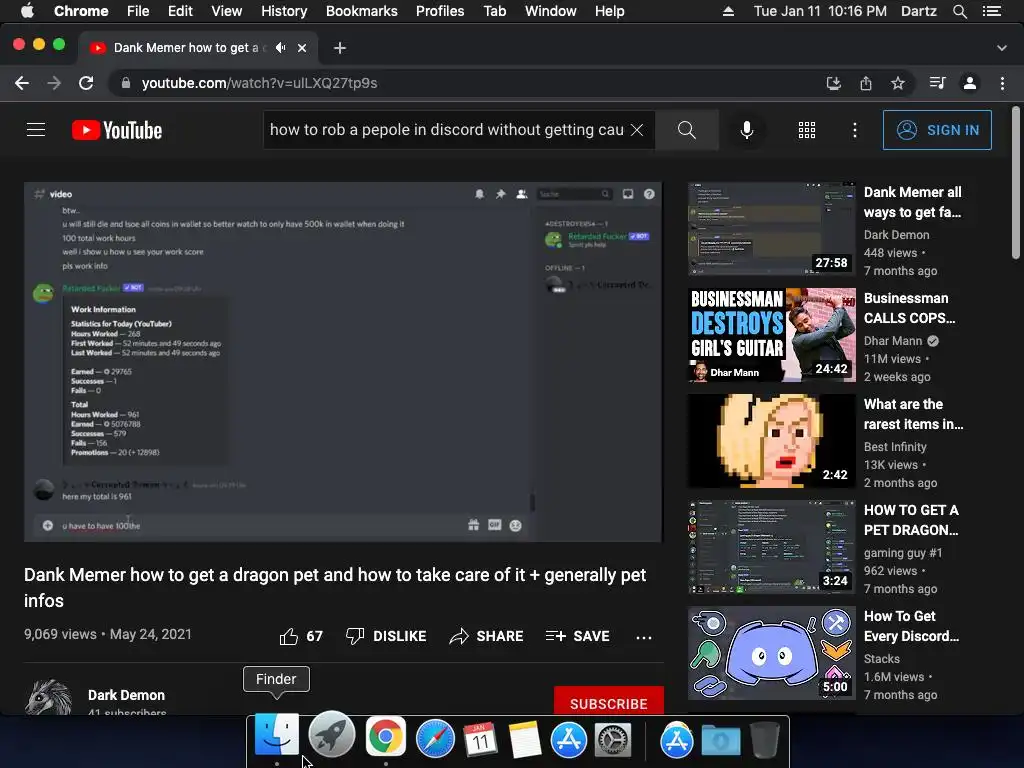Click the SUBSCRIBE button
This screenshot has height=768, width=1024.
click(x=609, y=702)
